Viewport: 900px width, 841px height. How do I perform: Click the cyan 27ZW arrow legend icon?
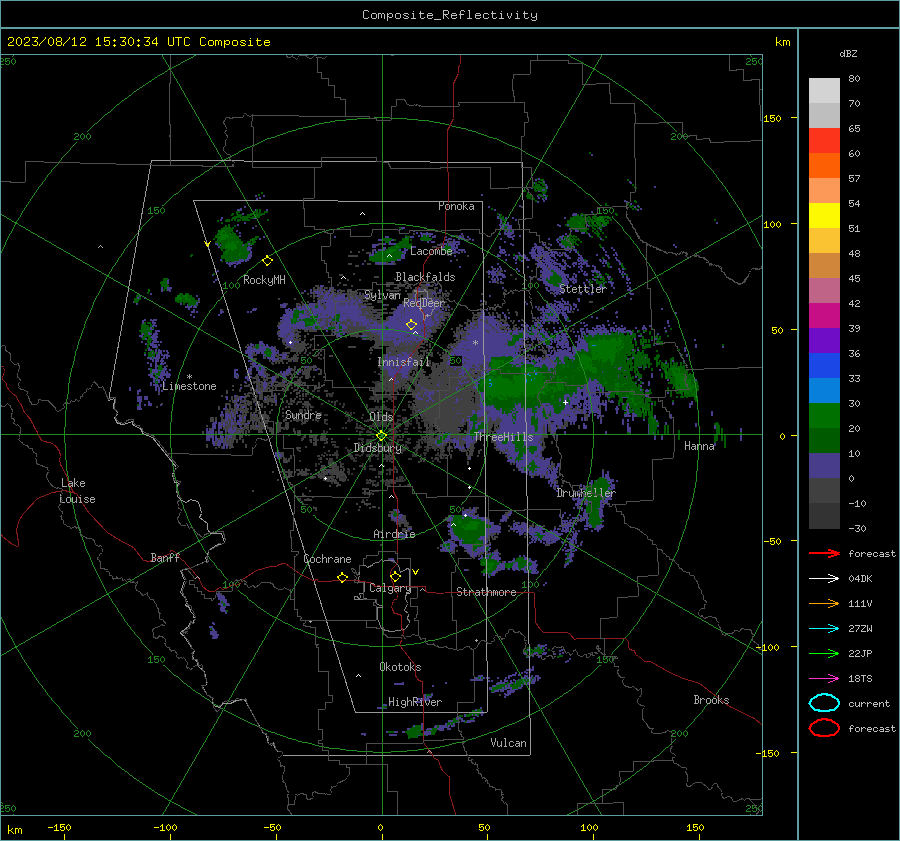824,629
